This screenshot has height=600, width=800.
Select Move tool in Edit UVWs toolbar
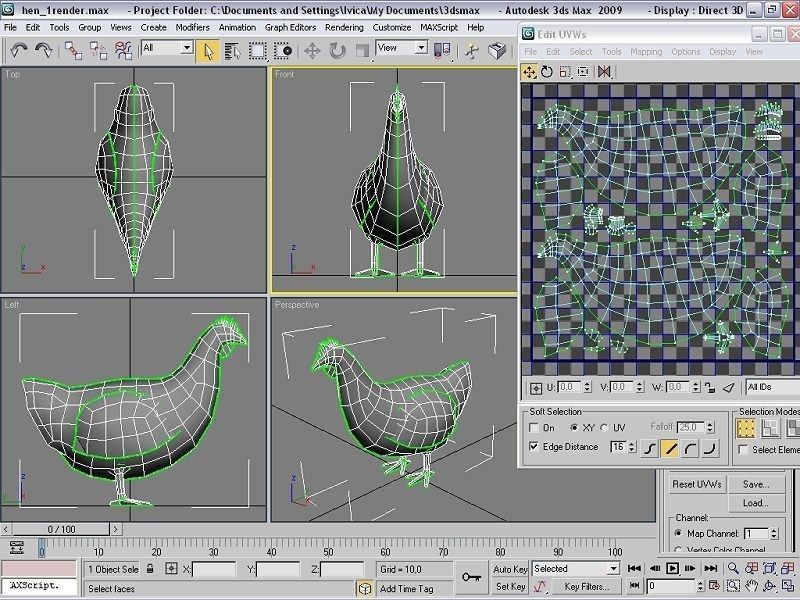tap(530, 72)
